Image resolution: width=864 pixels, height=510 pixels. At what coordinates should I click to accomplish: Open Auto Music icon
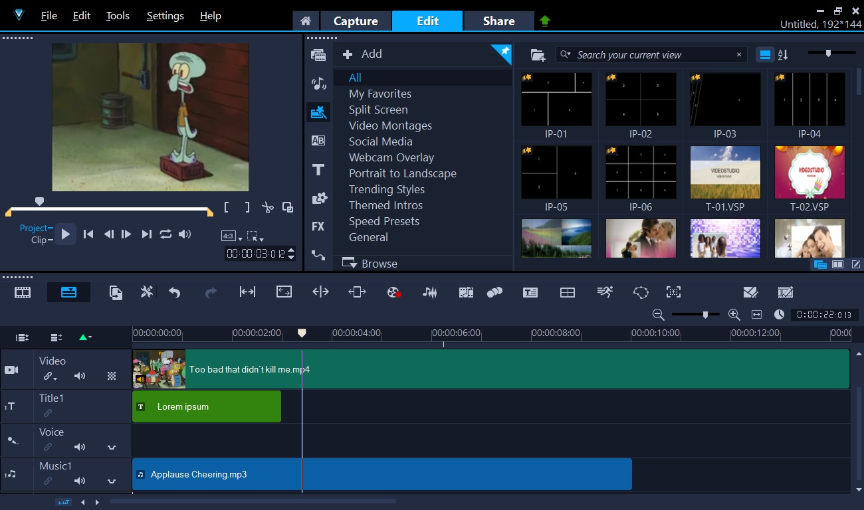tap(466, 292)
